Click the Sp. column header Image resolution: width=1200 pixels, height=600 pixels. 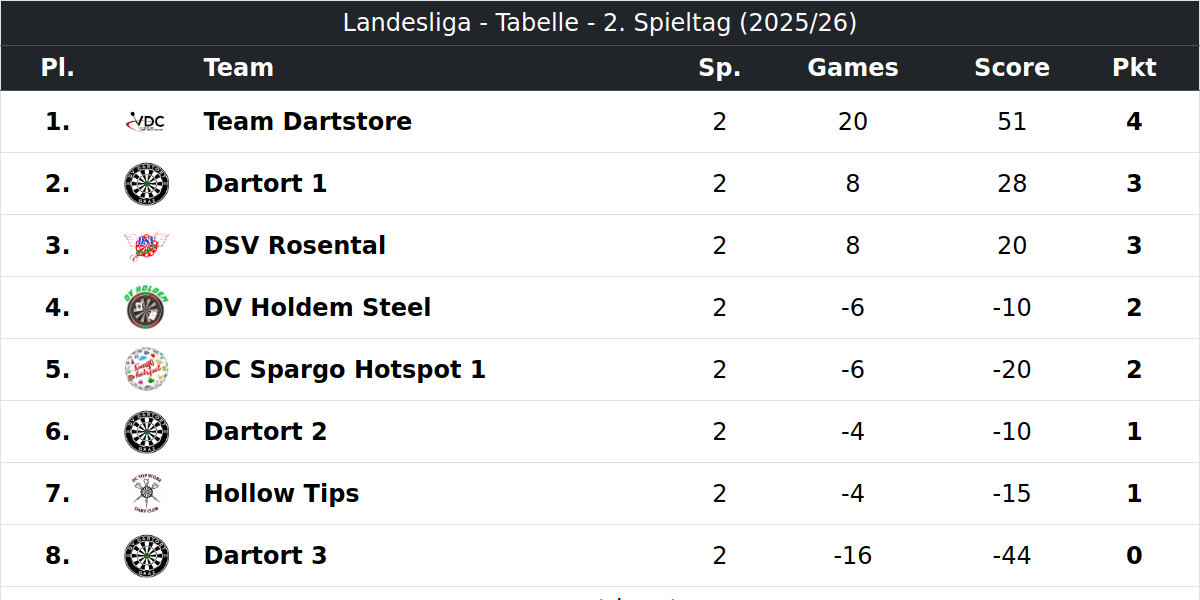tap(720, 68)
